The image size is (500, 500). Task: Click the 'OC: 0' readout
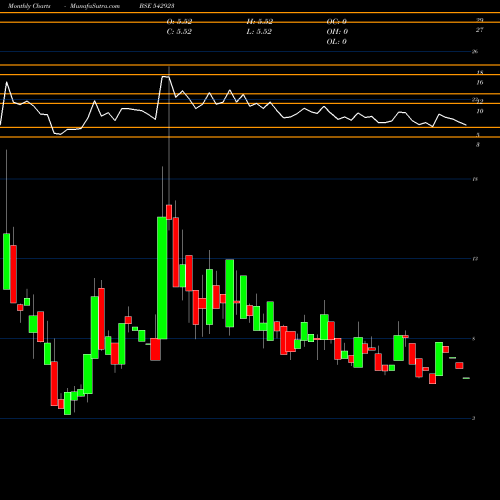337,22
